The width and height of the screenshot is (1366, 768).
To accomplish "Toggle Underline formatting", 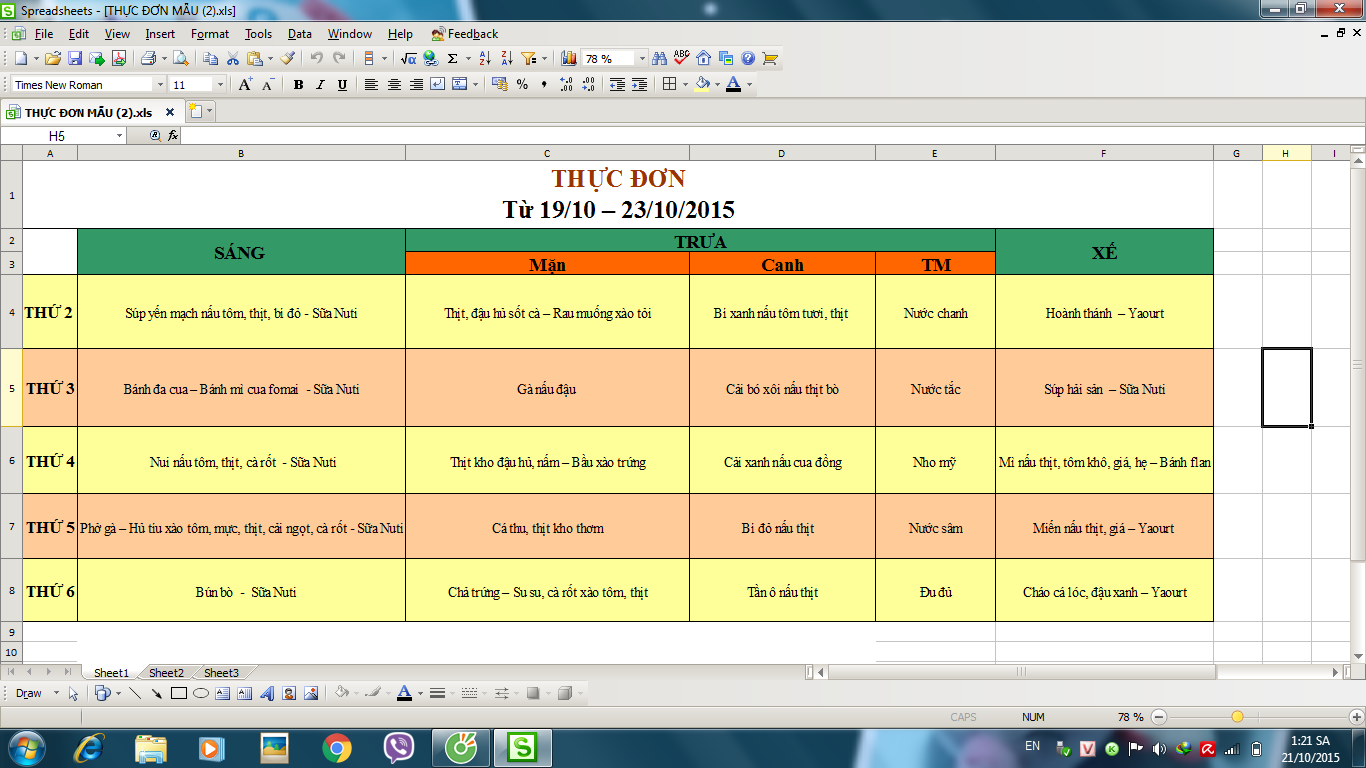I will pos(342,85).
